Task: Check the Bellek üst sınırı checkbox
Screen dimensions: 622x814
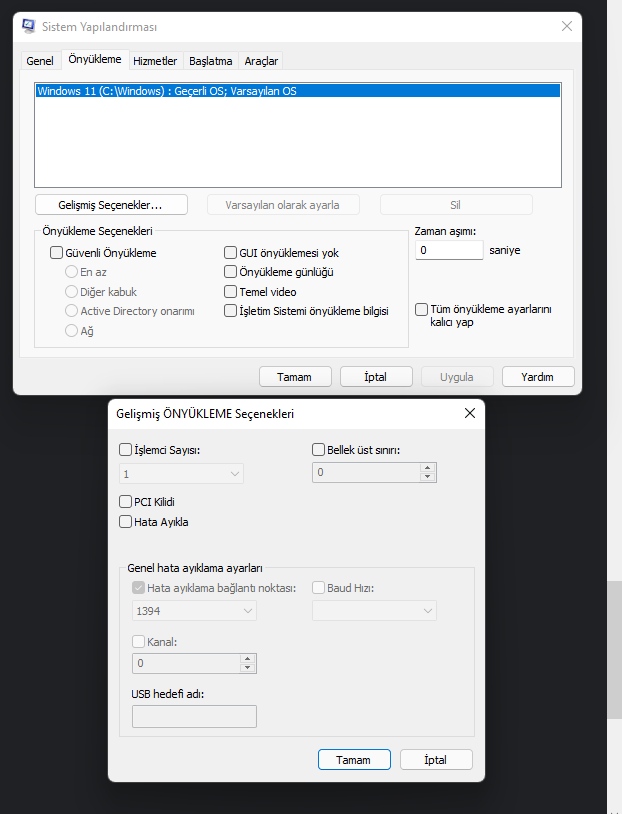Action: point(318,450)
